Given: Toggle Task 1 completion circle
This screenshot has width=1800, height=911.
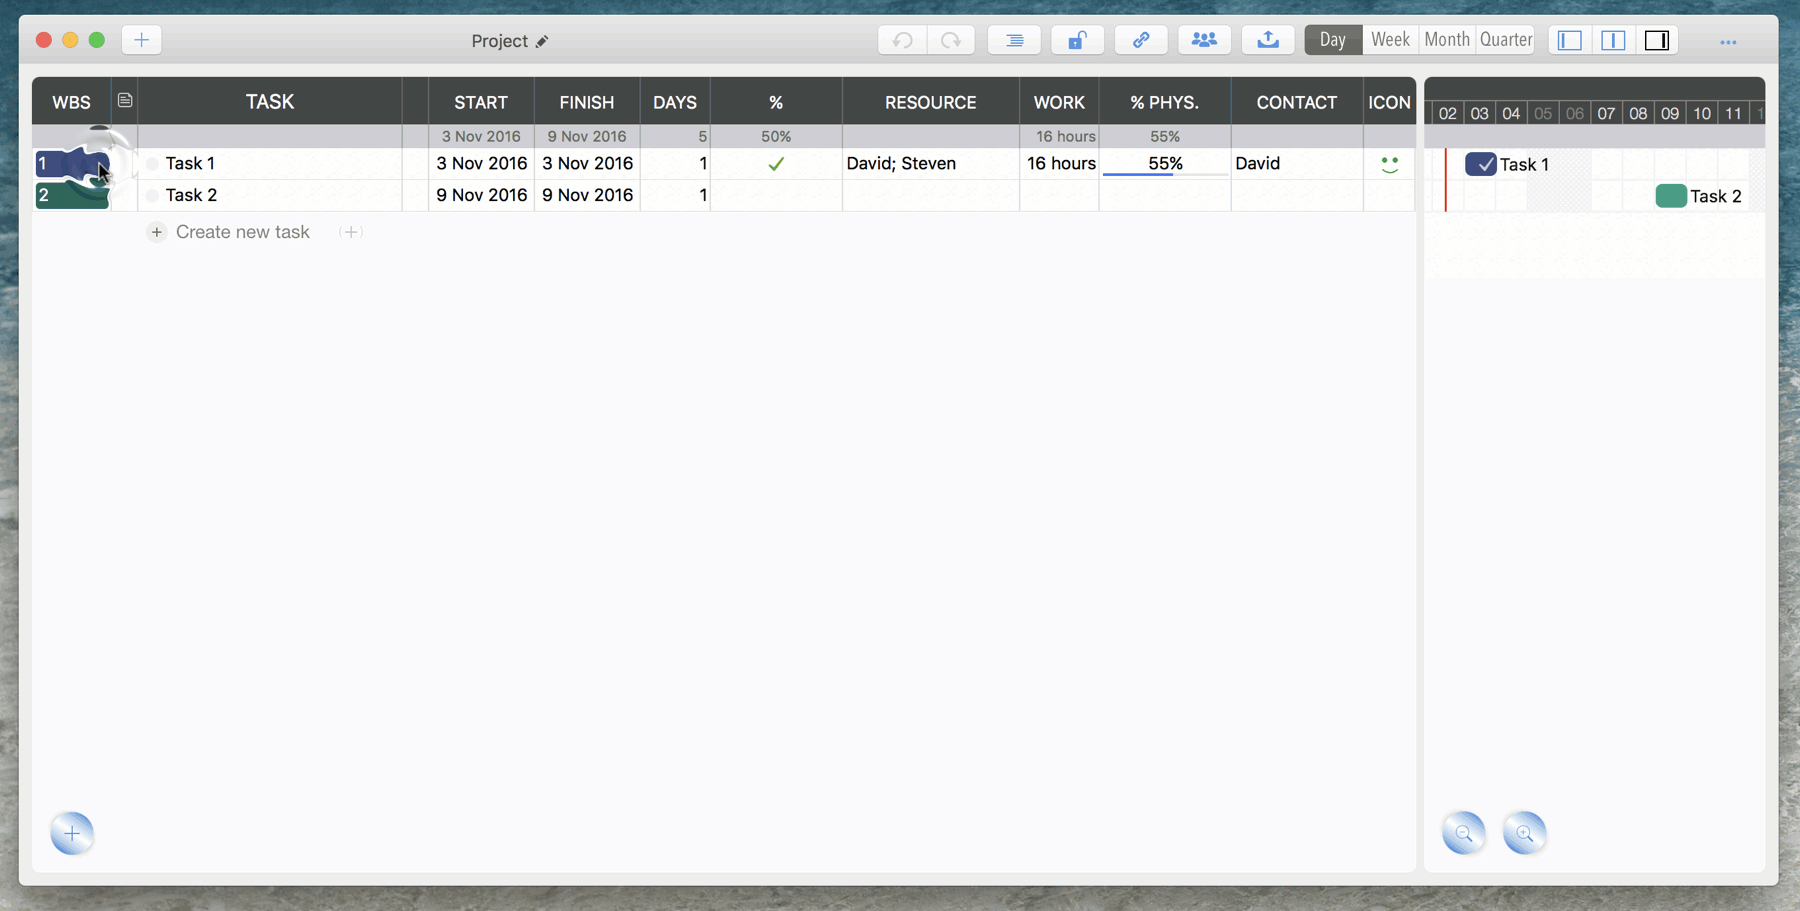Looking at the screenshot, I should [152, 164].
